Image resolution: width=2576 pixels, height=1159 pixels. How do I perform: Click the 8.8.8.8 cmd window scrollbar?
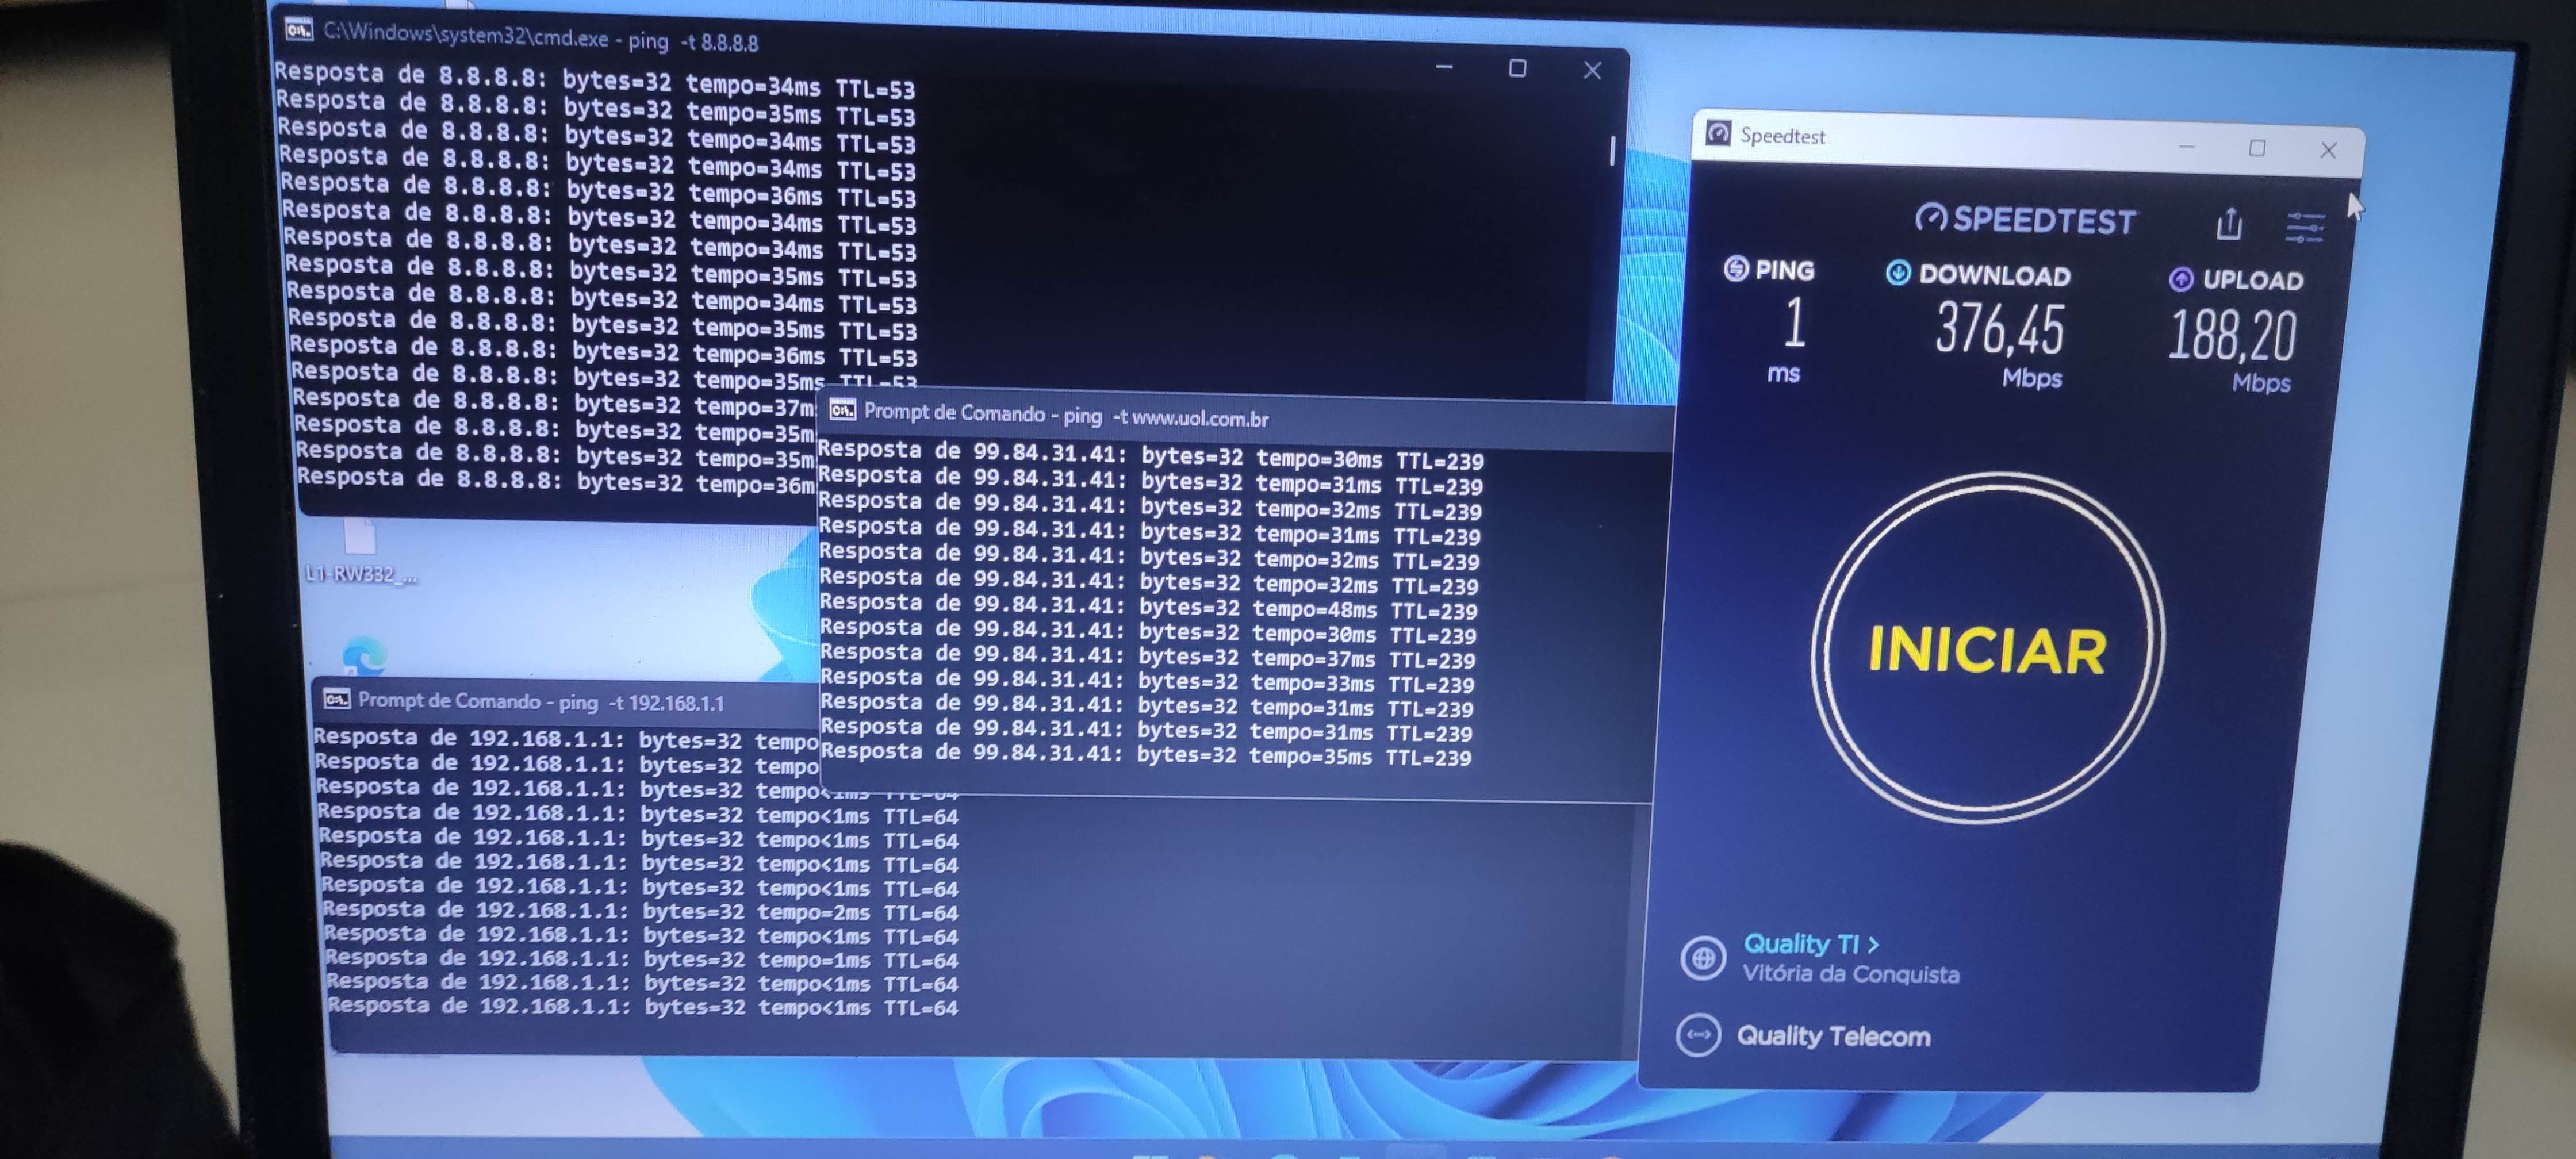1612,150
